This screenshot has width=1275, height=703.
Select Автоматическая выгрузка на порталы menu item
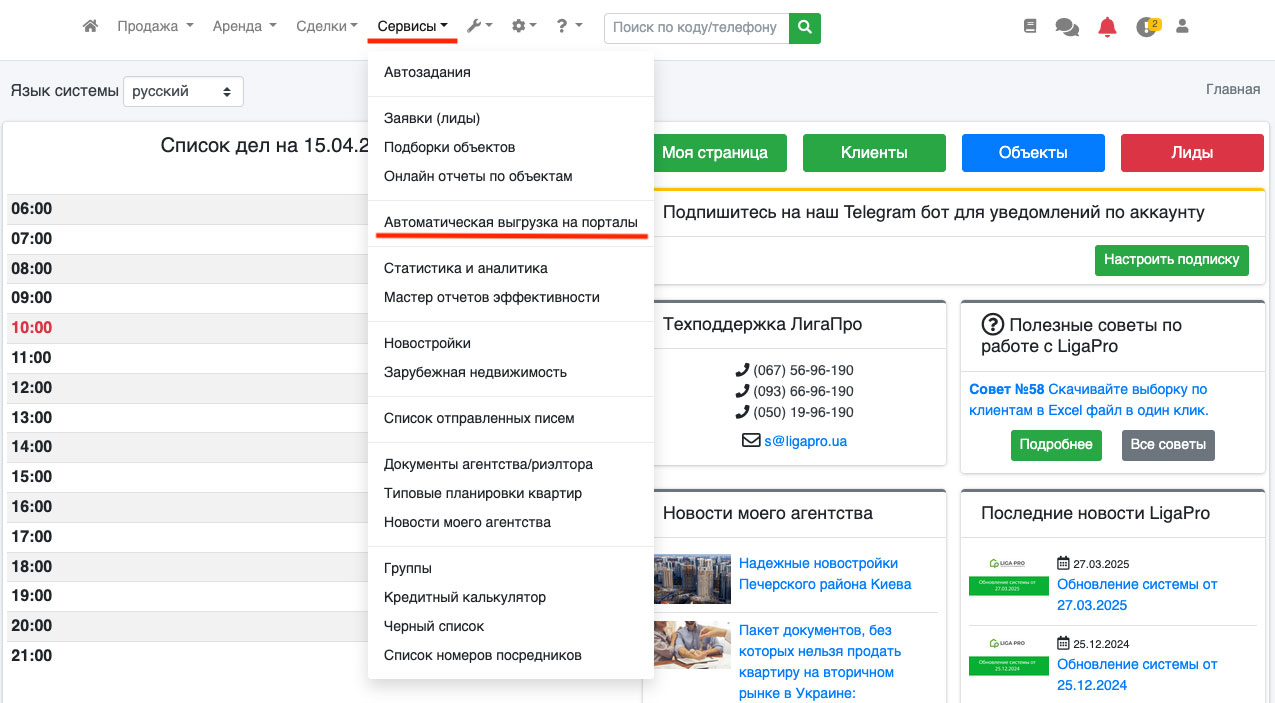pyautogui.click(x=510, y=222)
